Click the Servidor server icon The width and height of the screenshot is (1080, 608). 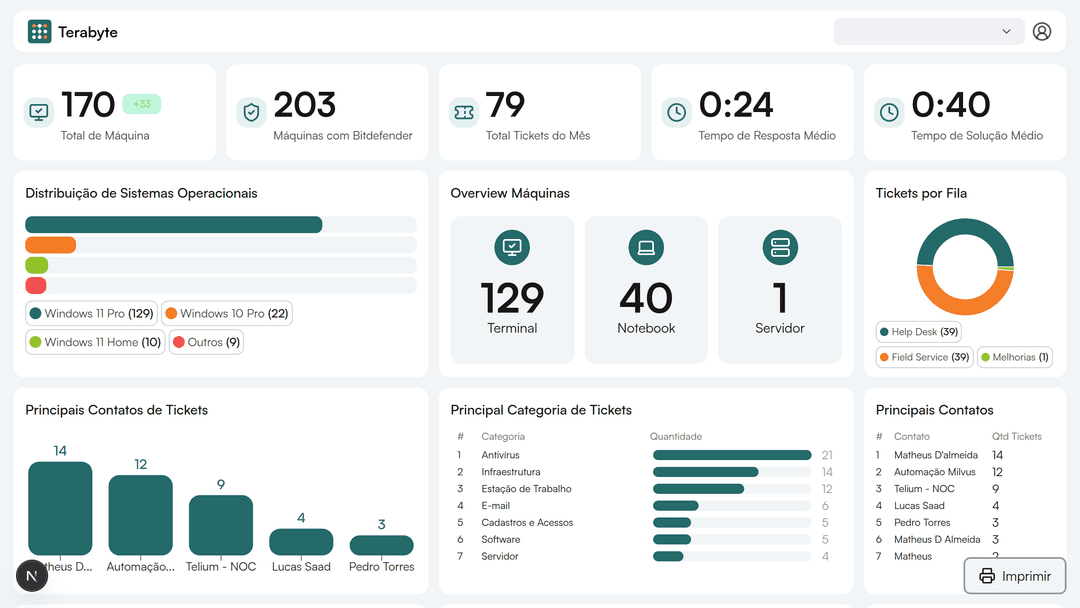780,247
